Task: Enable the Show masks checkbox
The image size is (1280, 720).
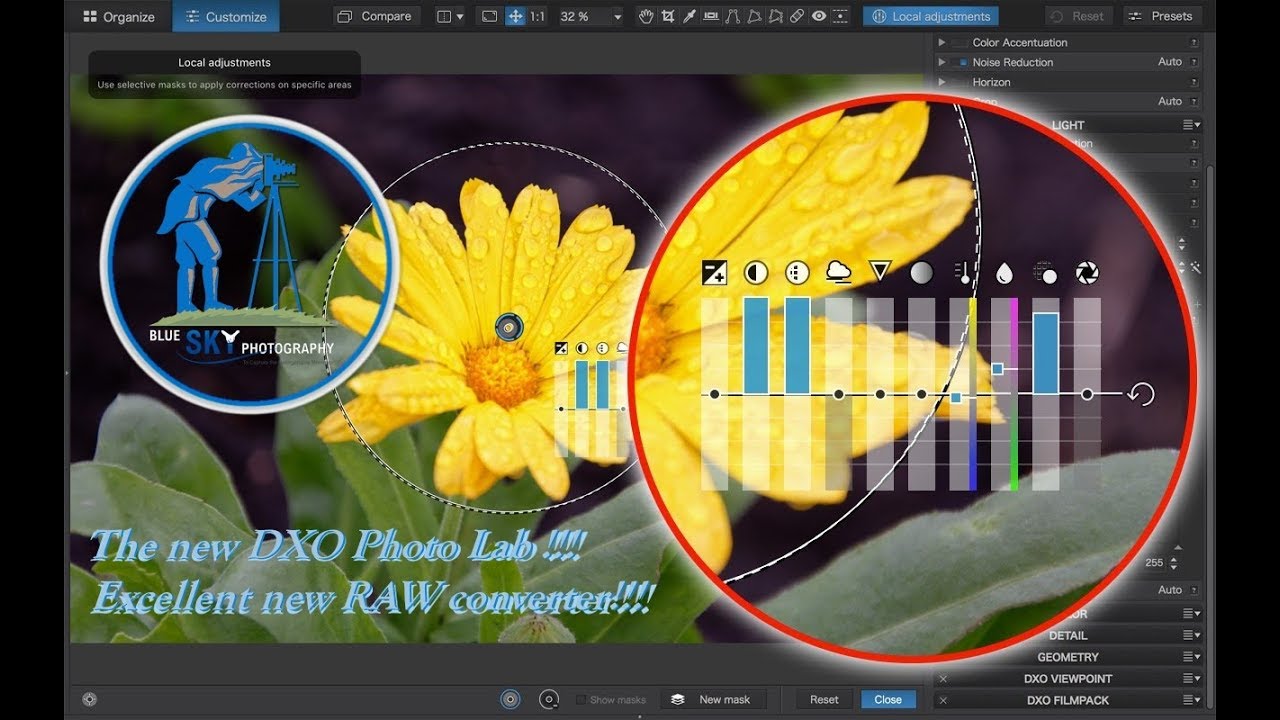Action: tap(581, 700)
